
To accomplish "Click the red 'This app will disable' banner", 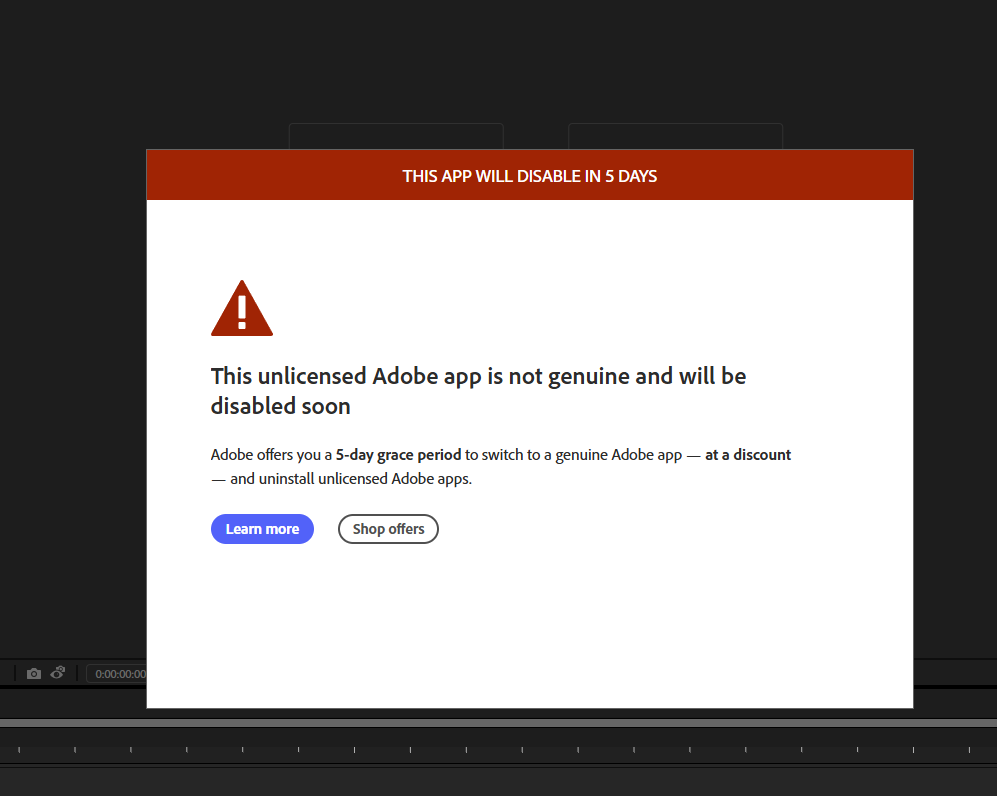I will [x=529, y=176].
